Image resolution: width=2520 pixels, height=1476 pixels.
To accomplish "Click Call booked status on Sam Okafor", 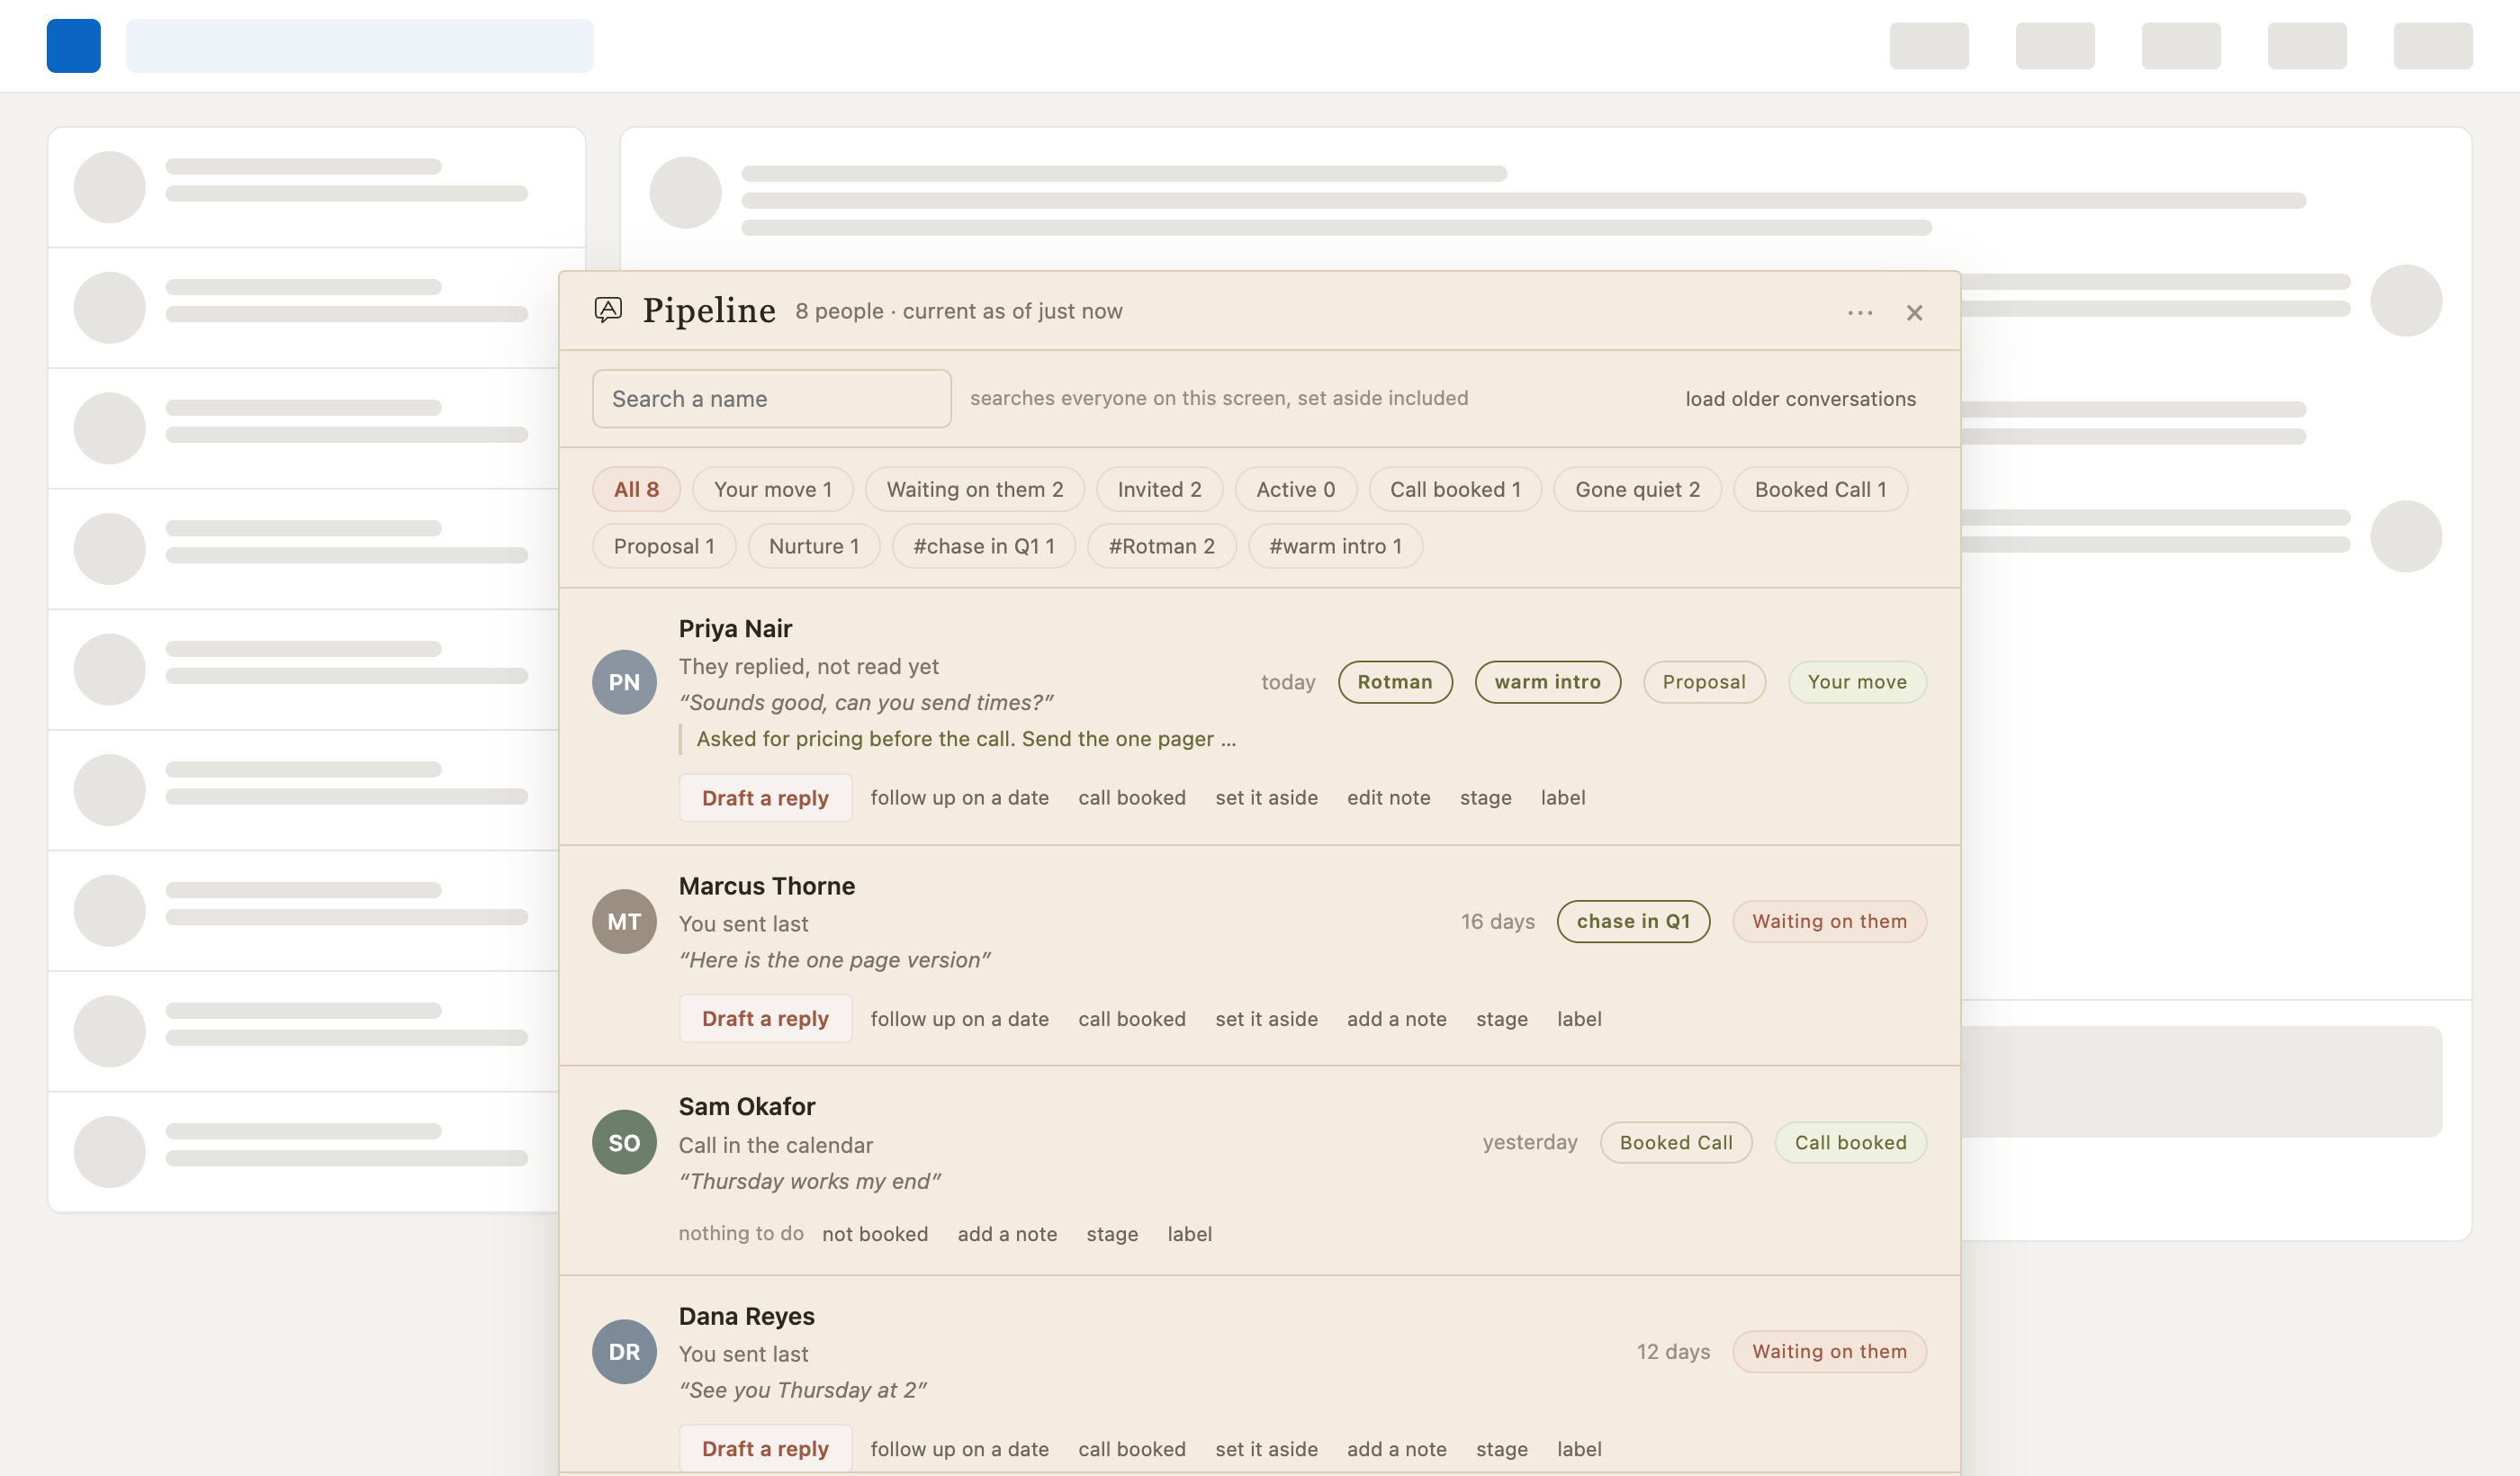I will coord(1850,1142).
